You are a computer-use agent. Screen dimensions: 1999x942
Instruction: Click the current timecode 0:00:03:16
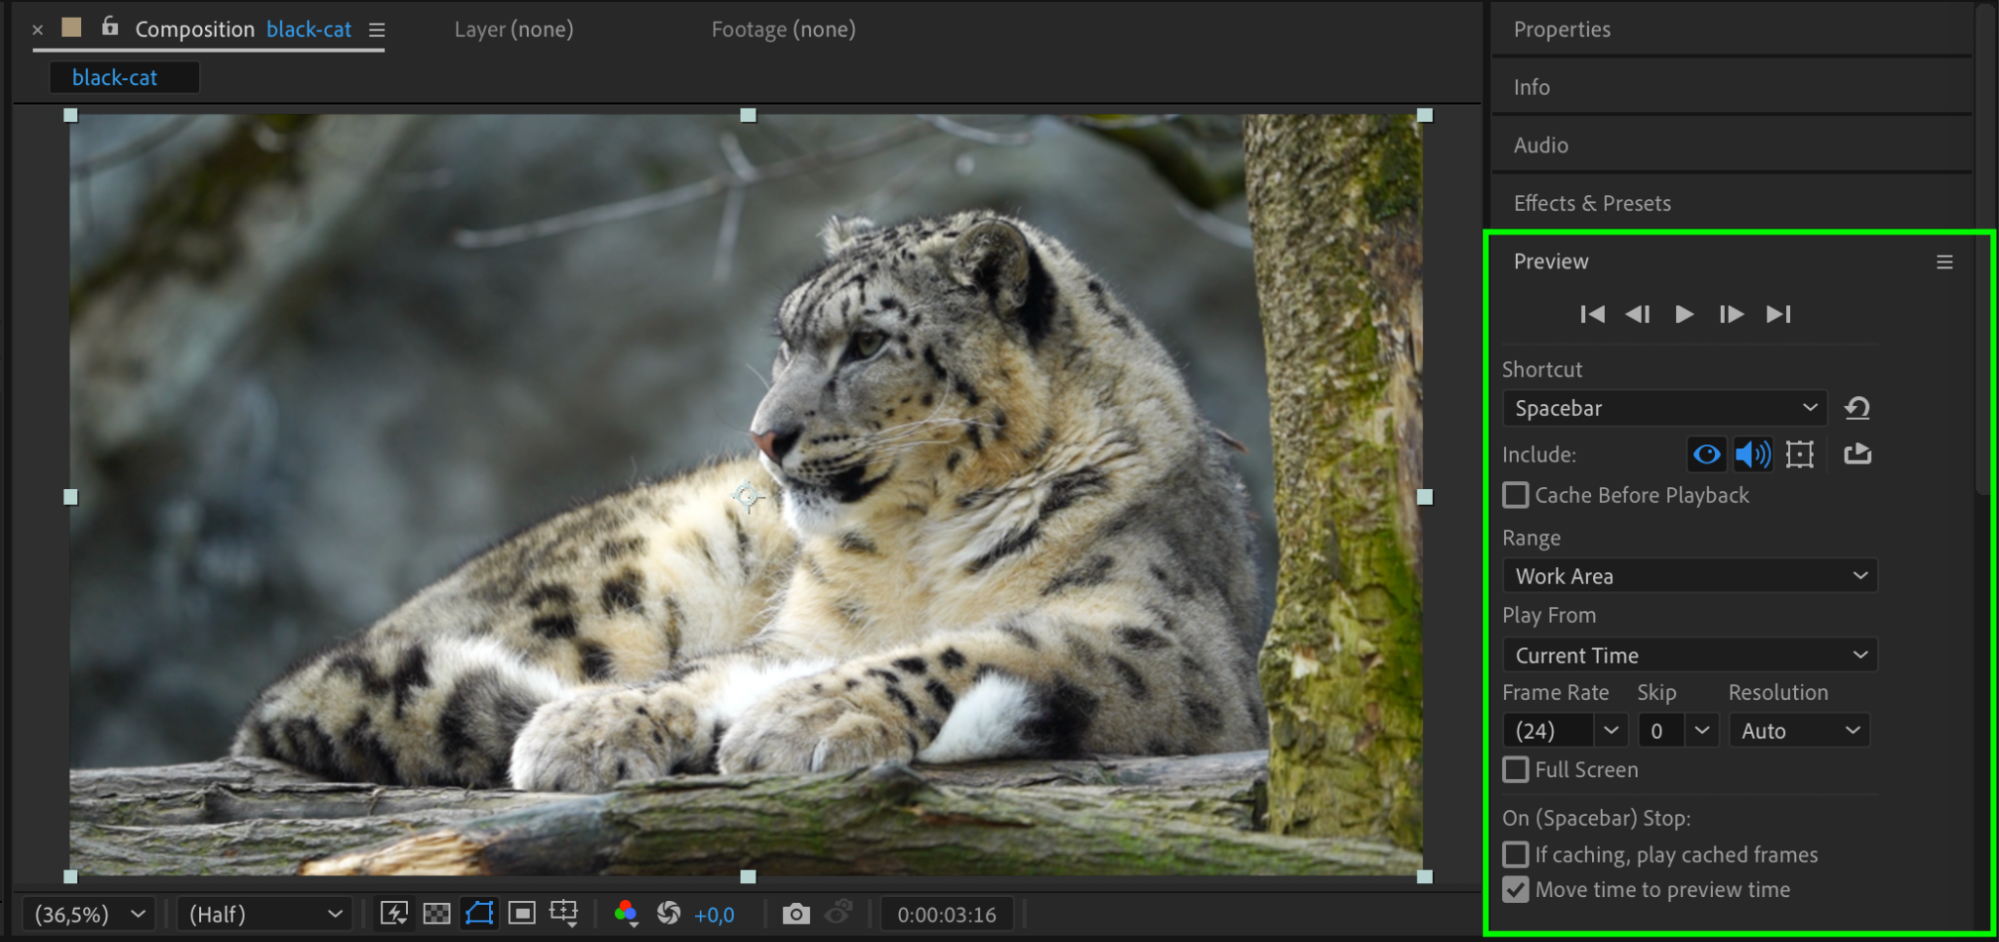946,914
